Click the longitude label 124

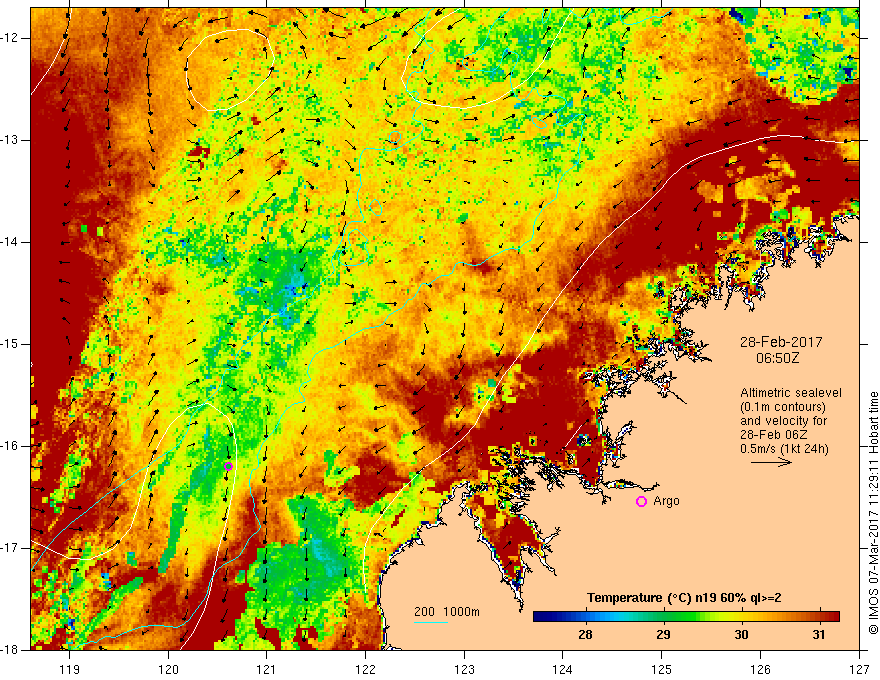pos(563,669)
